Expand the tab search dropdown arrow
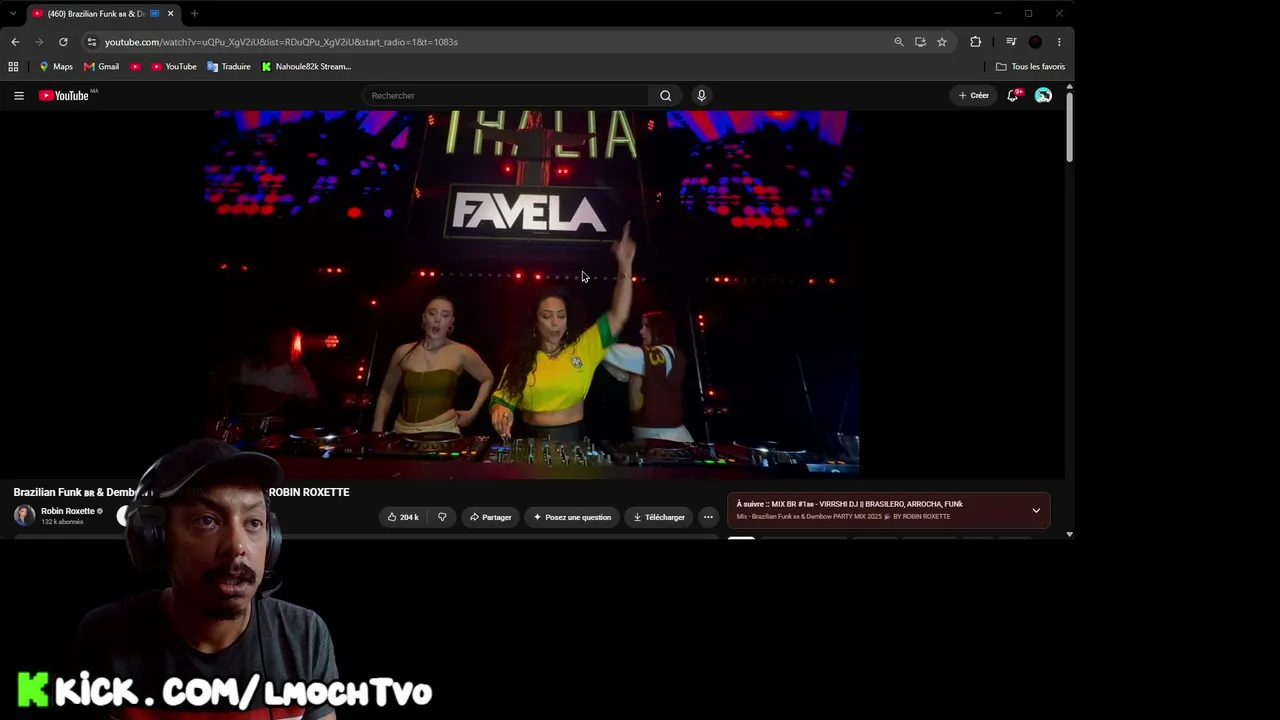Image resolution: width=1280 pixels, height=720 pixels. click(13, 14)
